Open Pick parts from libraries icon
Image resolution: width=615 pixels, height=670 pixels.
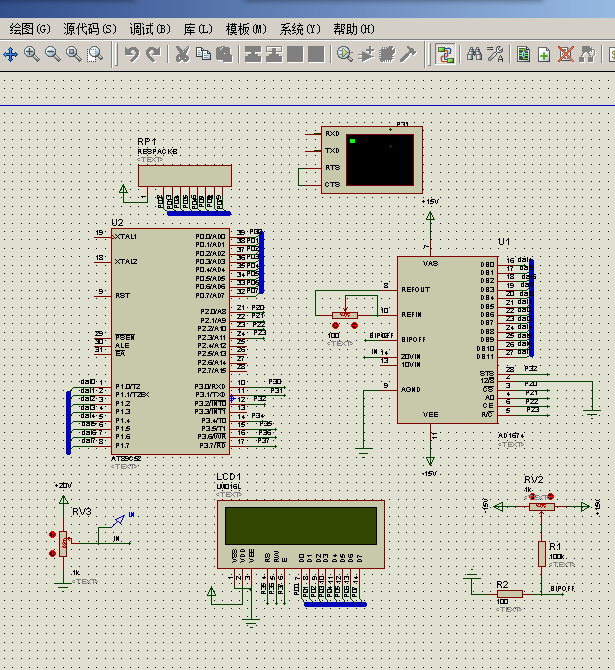click(x=344, y=55)
